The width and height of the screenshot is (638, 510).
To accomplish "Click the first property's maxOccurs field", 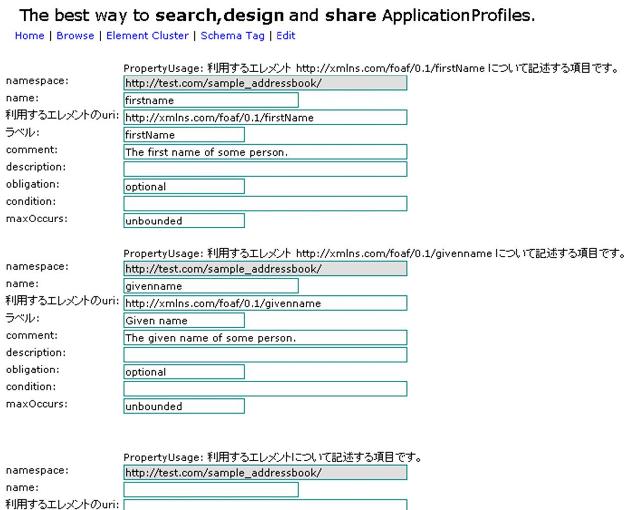I will pyautogui.click(x=184, y=221).
